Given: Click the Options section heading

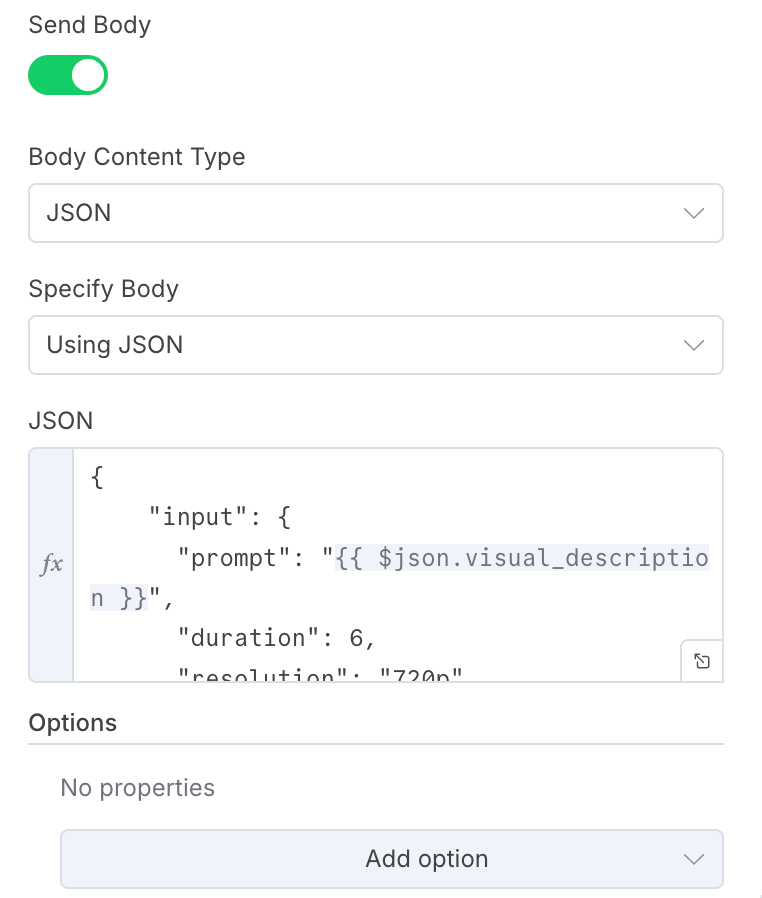Looking at the screenshot, I should click(x=73, y=723).
